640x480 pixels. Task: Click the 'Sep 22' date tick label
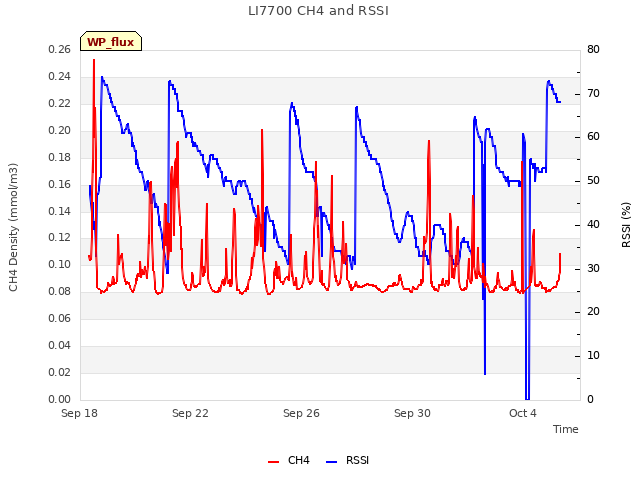tap(190, 413)
